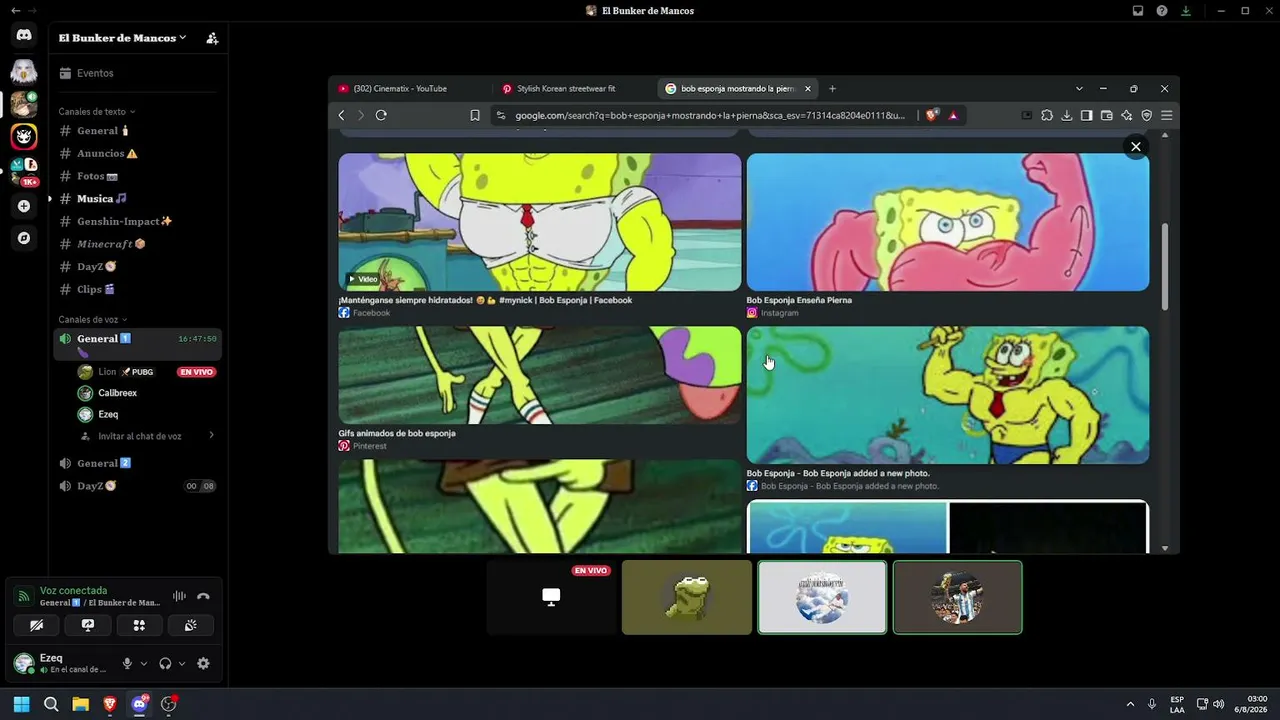Image resolution: width=1280 pixels, height=720 pixels.
Task: Go back in the streamed browser
Action: (341, 115)
